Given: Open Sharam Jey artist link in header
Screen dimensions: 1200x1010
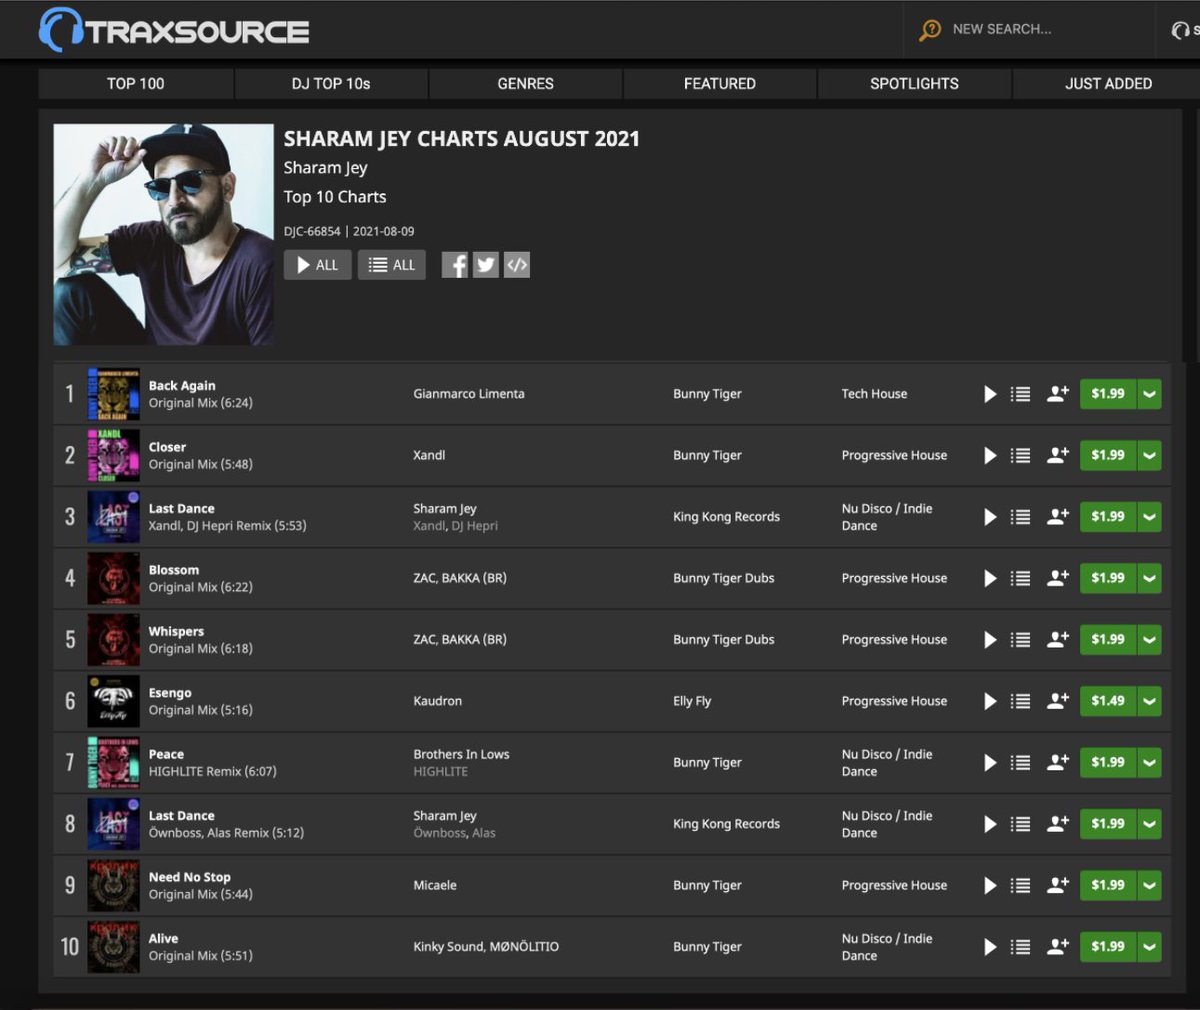Looking at the screenshot, I should [x=326, y=168].
